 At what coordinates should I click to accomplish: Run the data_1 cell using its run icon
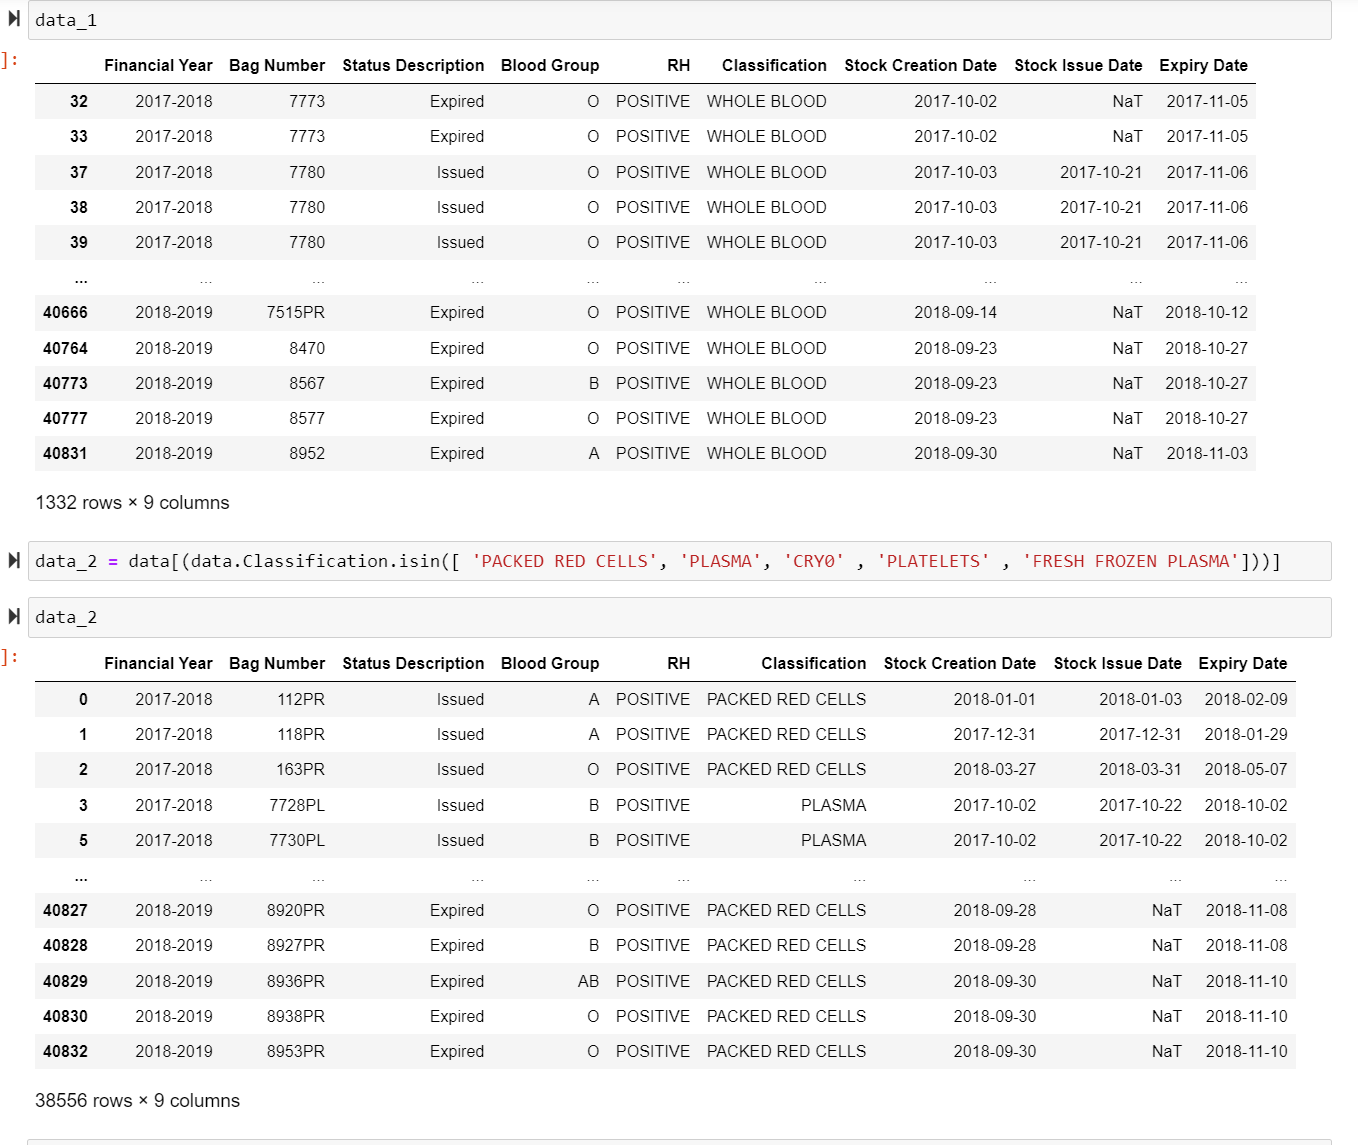14,19
